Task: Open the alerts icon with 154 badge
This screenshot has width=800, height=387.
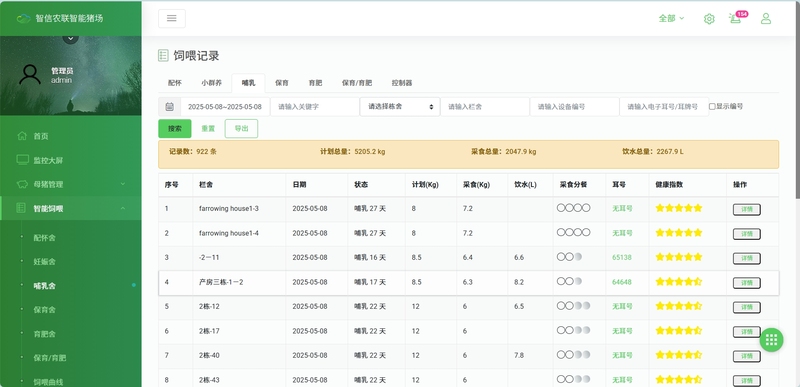Action: (x=736, y=18)
